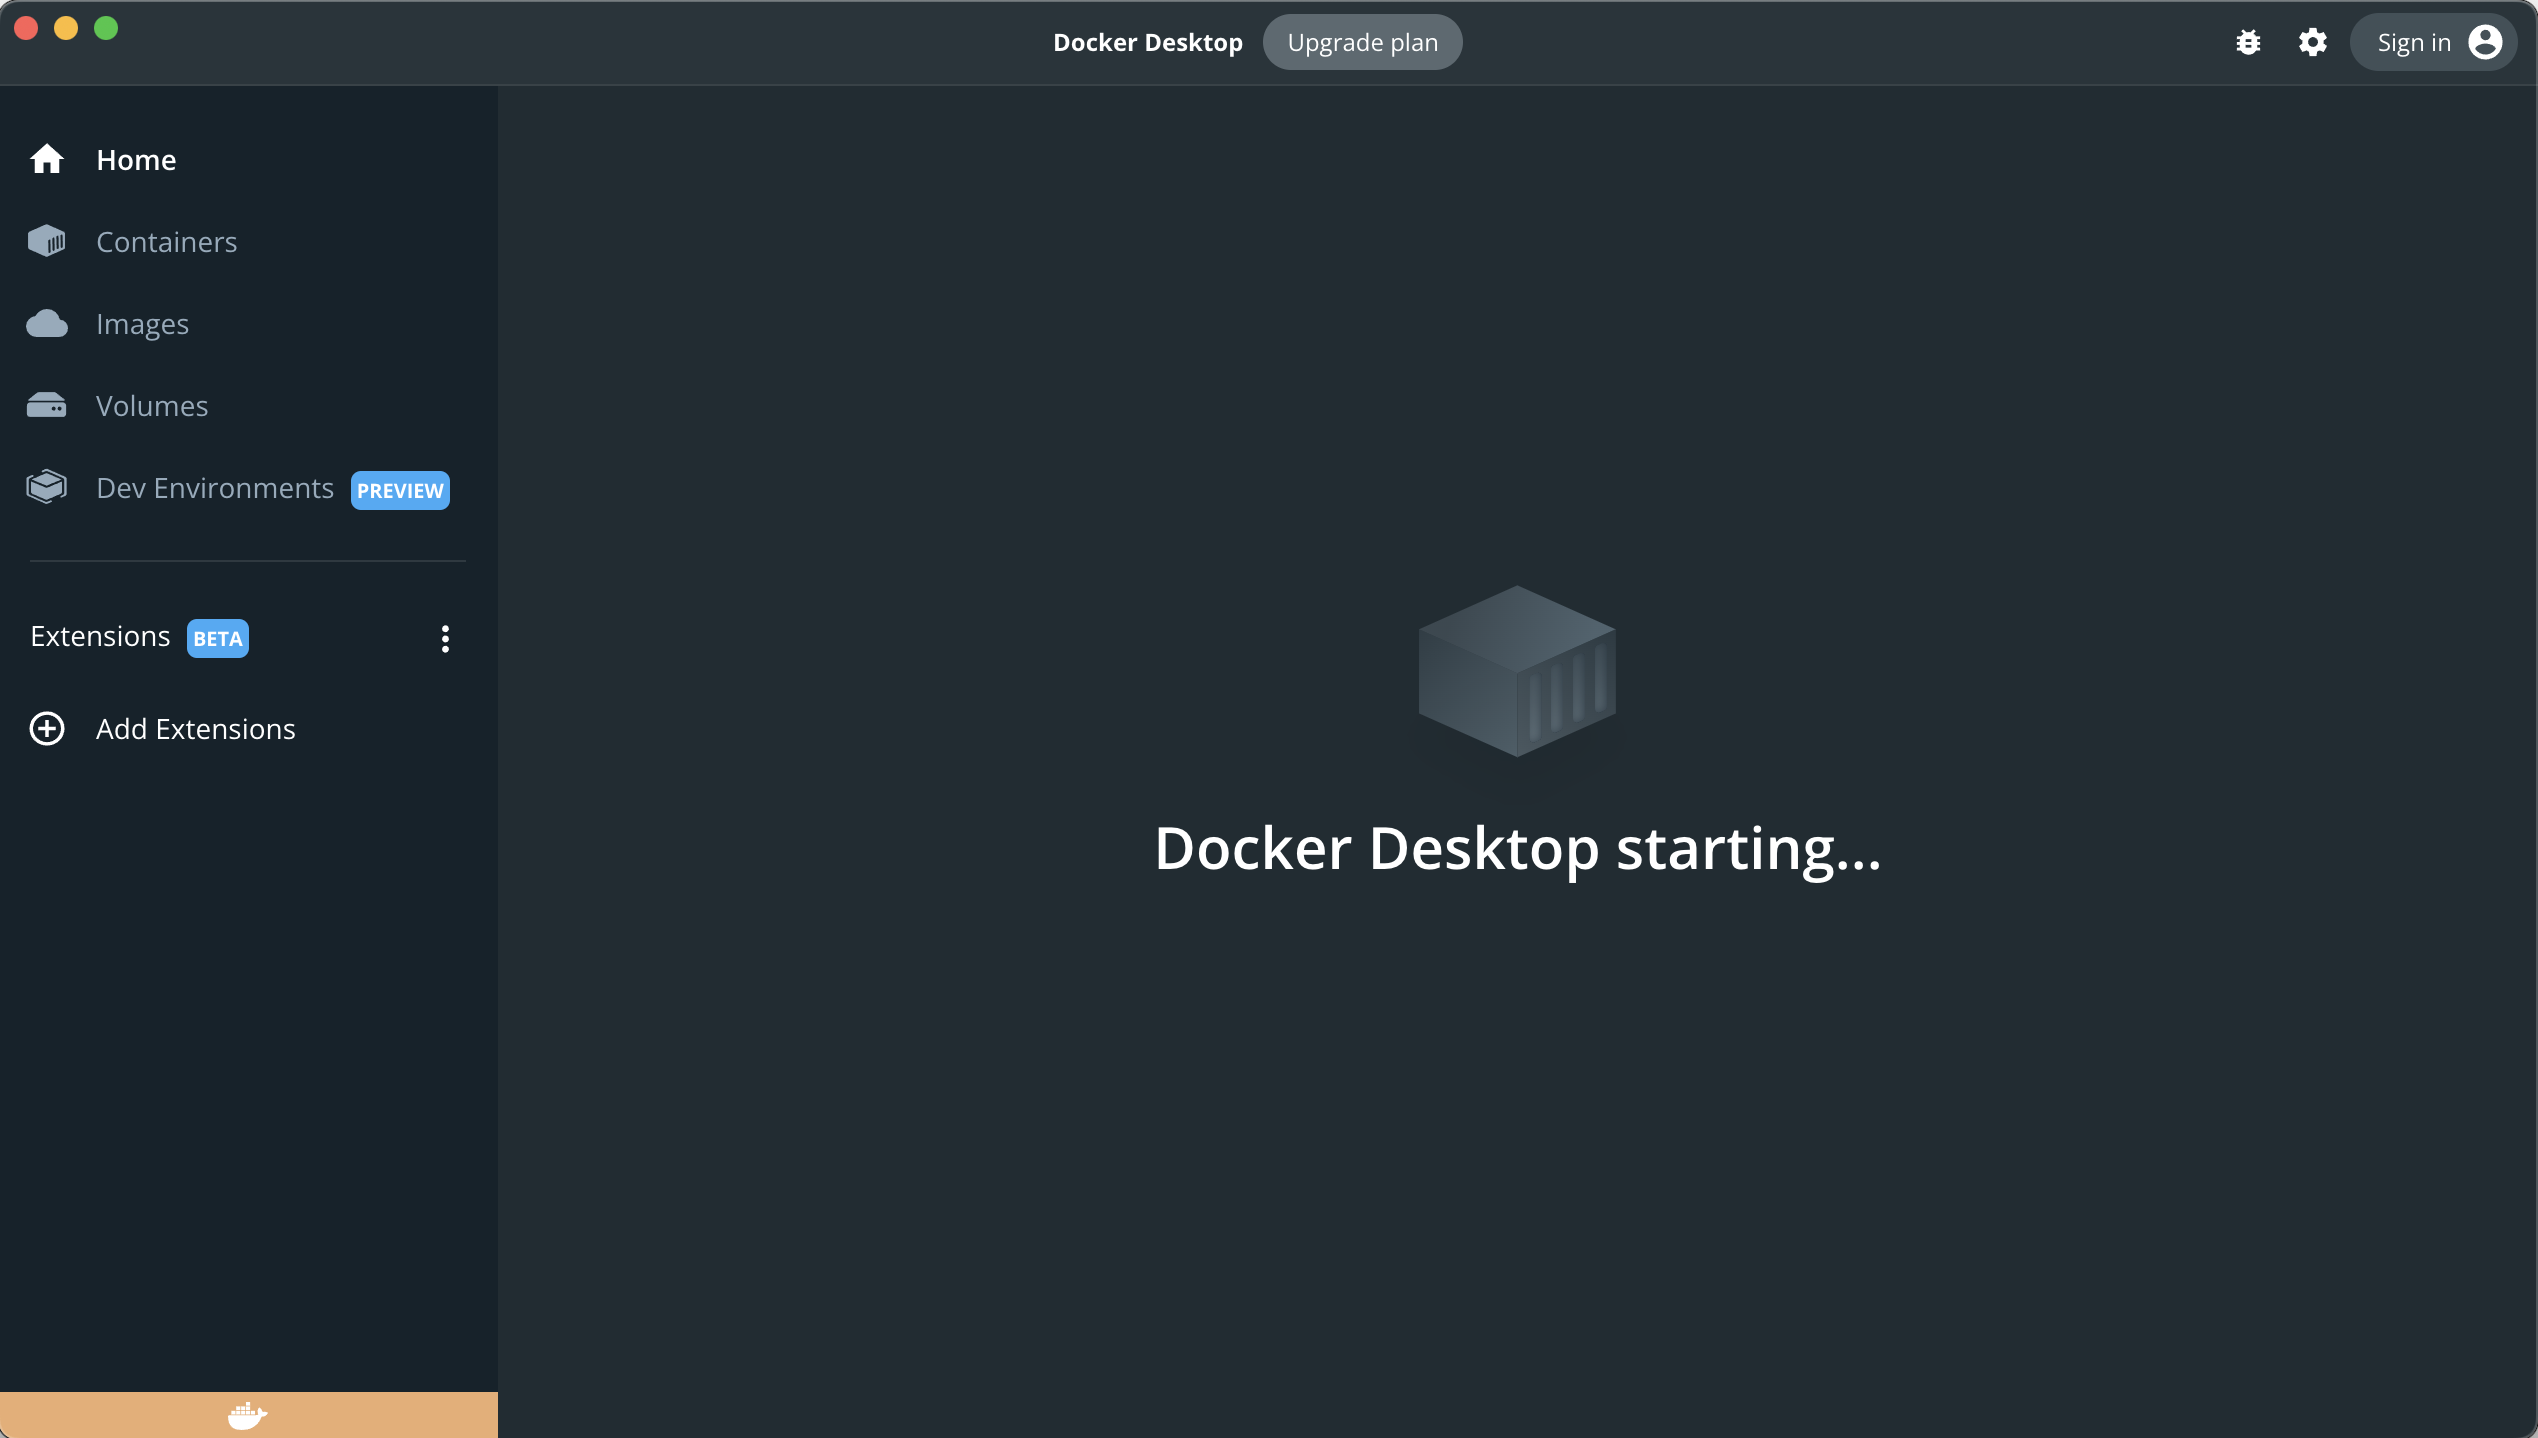Screen dimensions: 2538x1438
Task: Maximize window with green button
Action: pos(106,28)
